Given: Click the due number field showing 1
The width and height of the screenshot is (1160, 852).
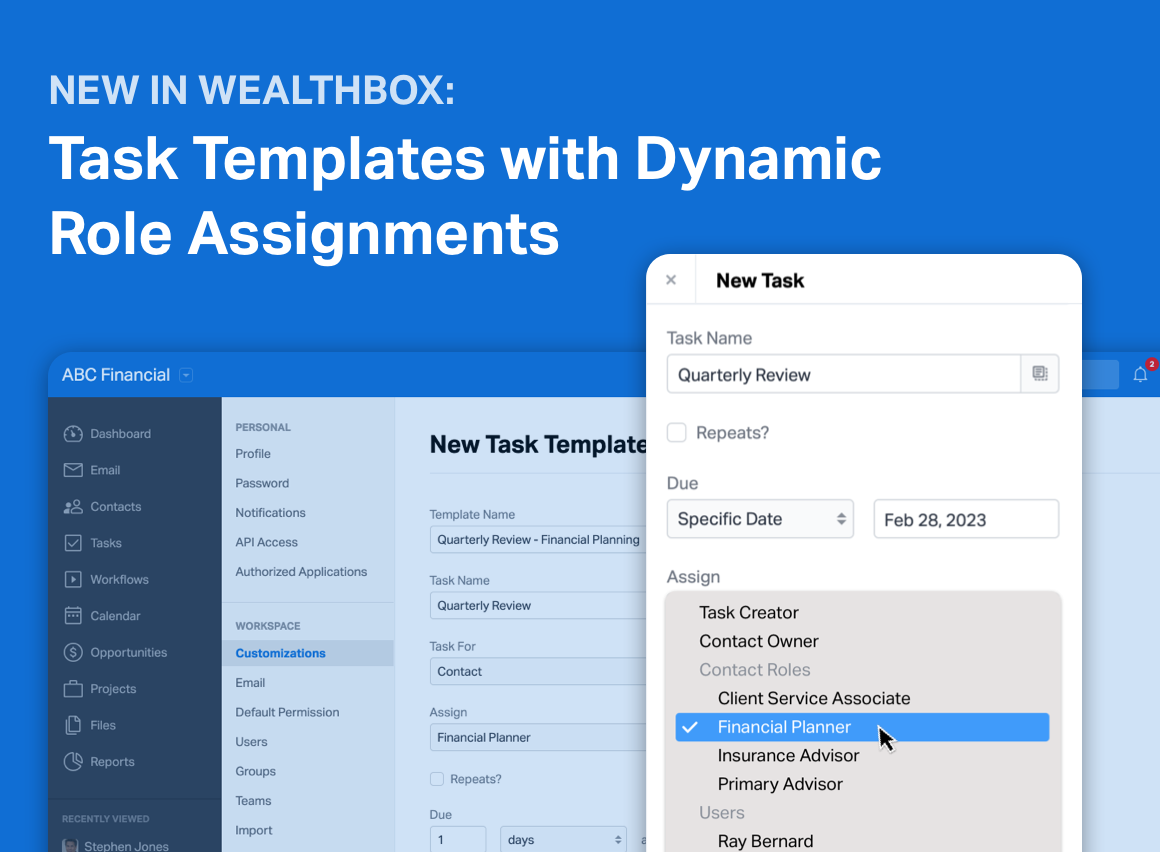Looking at the screenshot, I should [x=458, y=839].
